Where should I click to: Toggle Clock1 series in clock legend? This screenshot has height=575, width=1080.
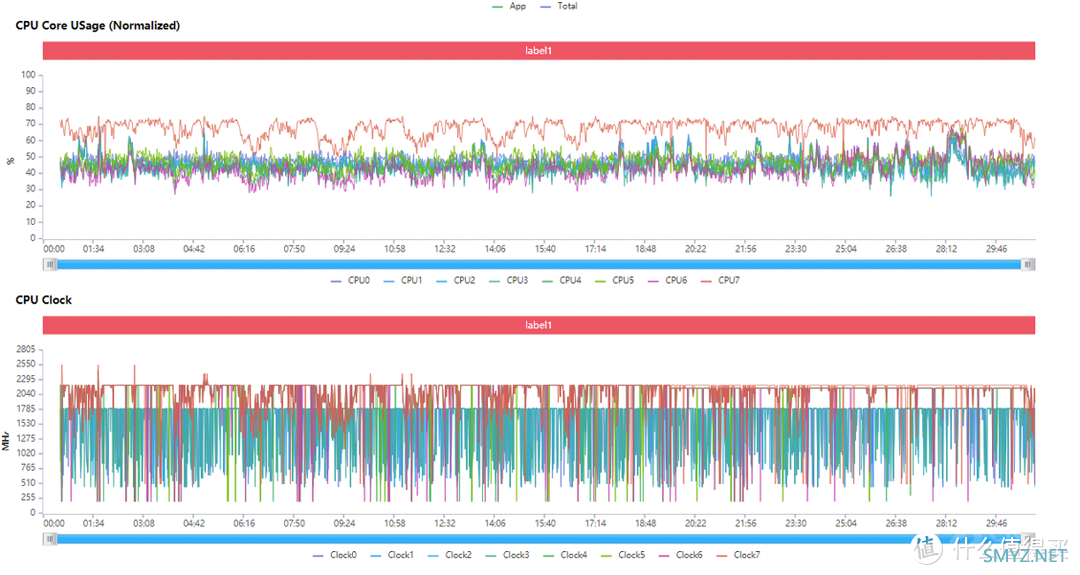point(392,554)
